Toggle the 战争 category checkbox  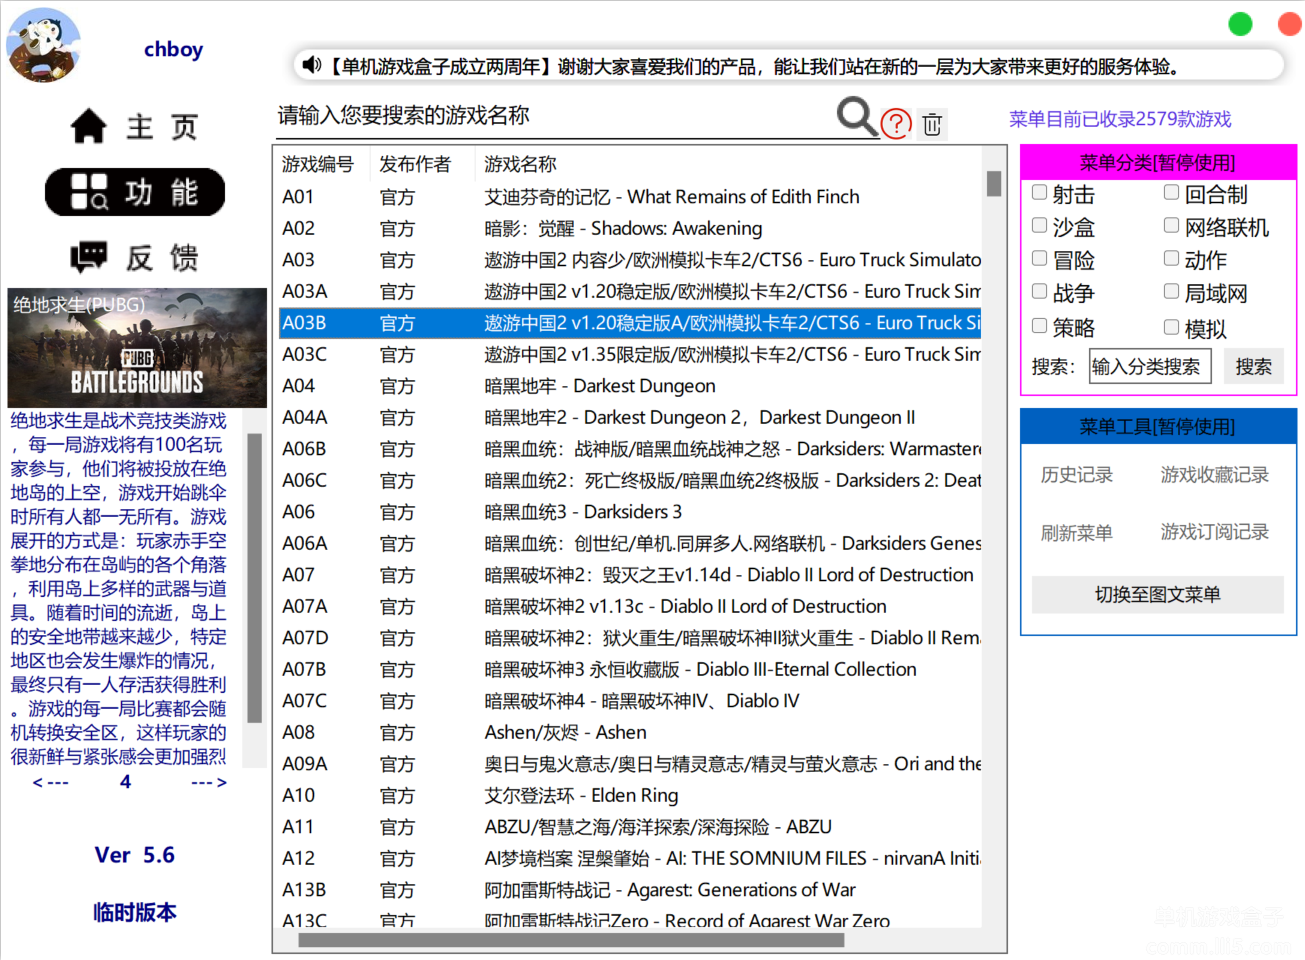coord(1040,291)
